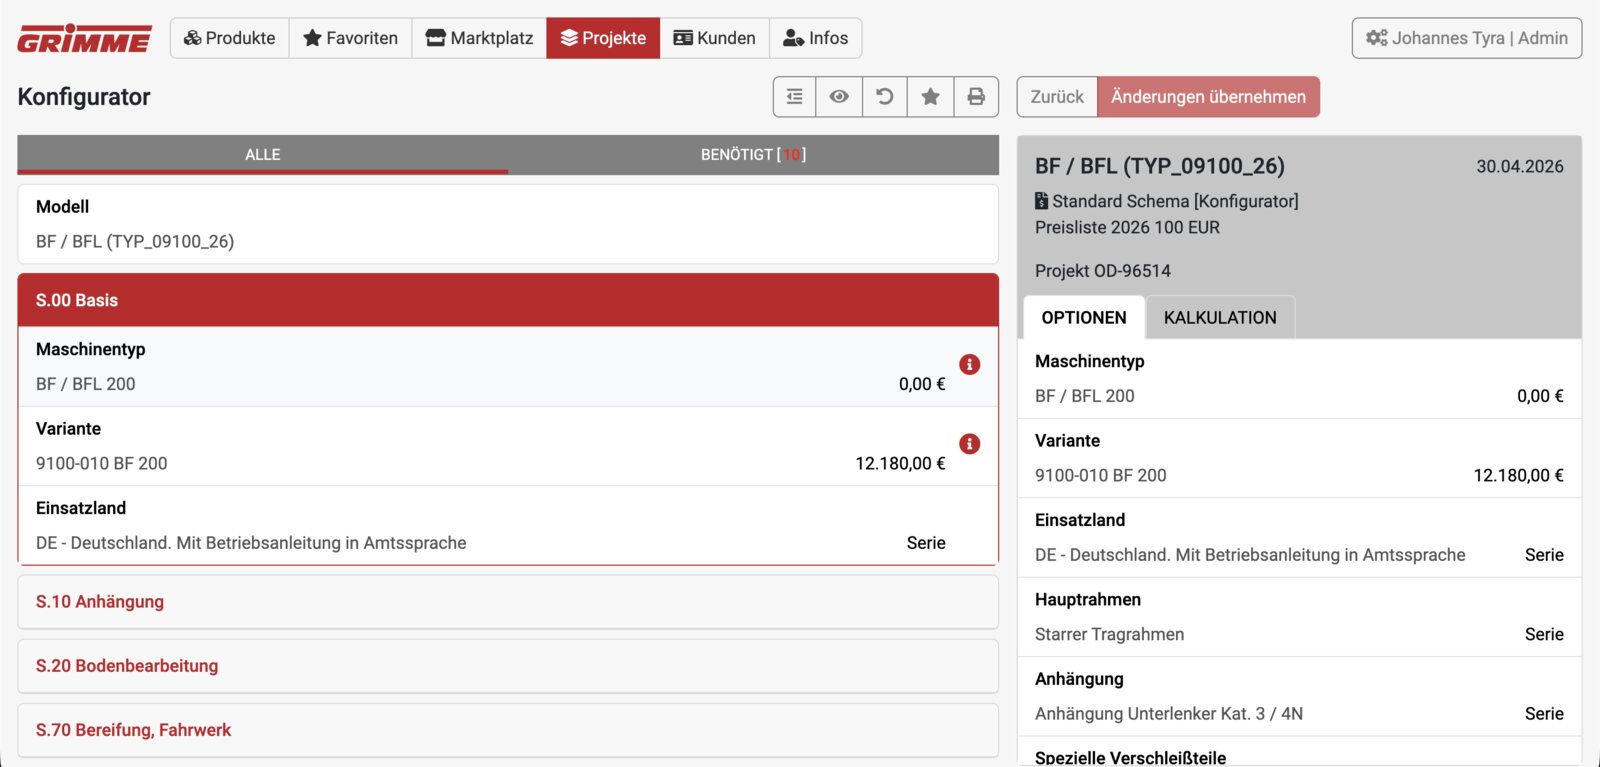Print the configuration using the printer icon
The image size is (1600, 767).
tap(976, 97)
